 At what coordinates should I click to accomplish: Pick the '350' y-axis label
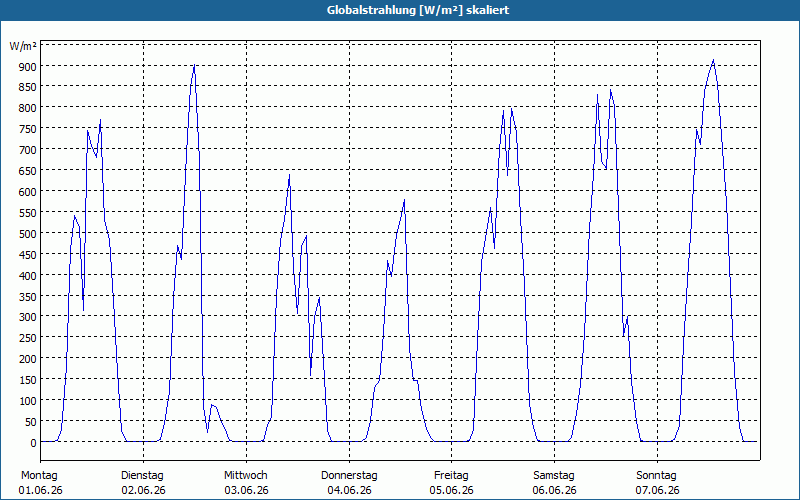pyautogui.click(x=28, y=296)
